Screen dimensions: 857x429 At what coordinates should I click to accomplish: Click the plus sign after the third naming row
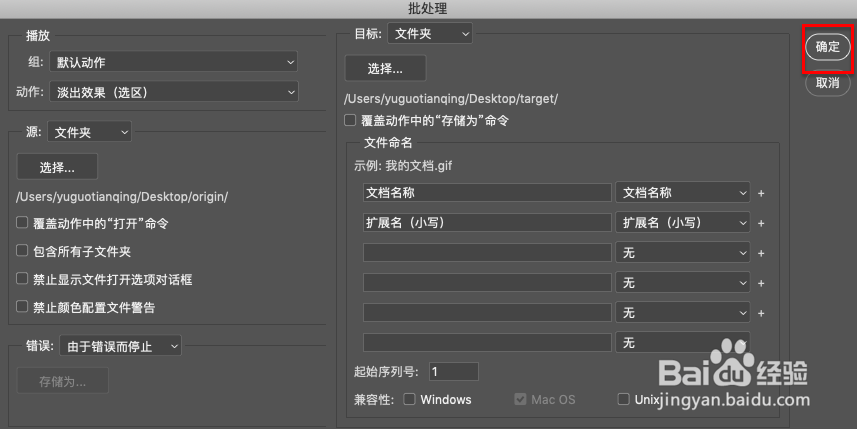761,254
